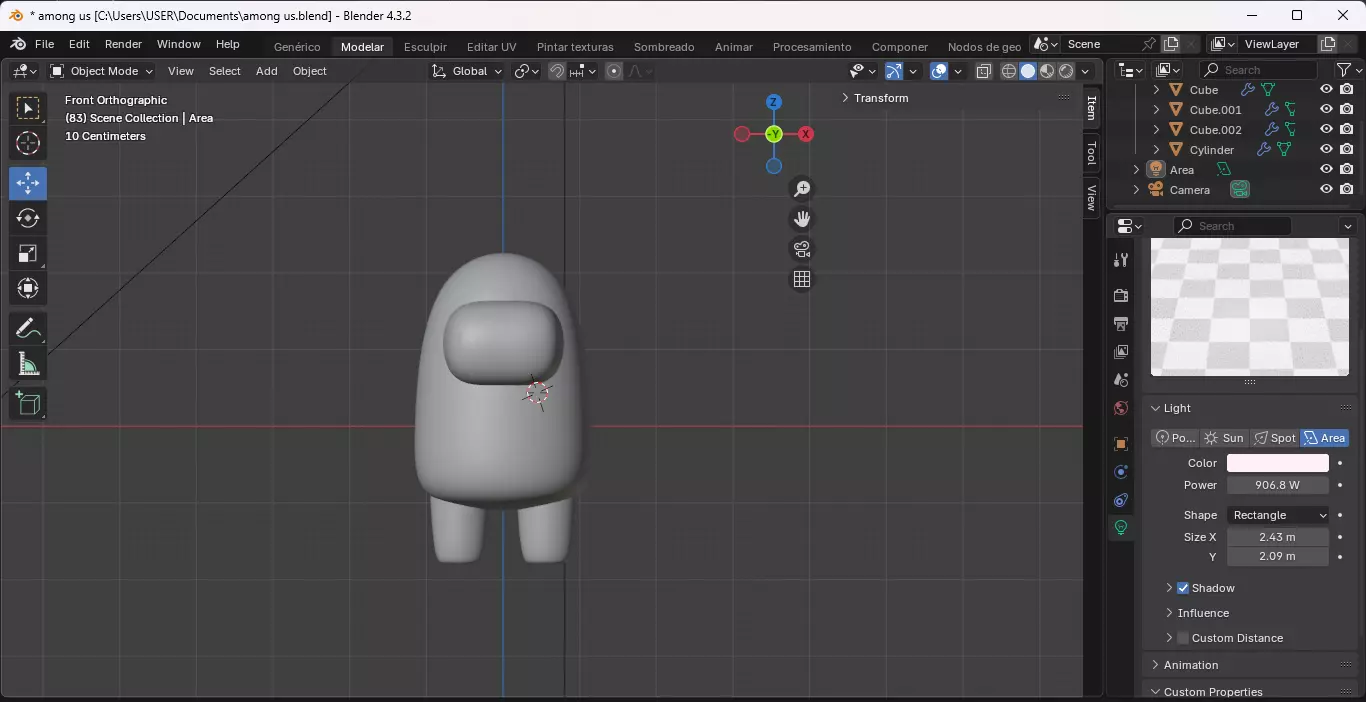Viewport: 1366px width, 702px height.
Task: Open the light Color swatch
Action: click(1278, 463)
